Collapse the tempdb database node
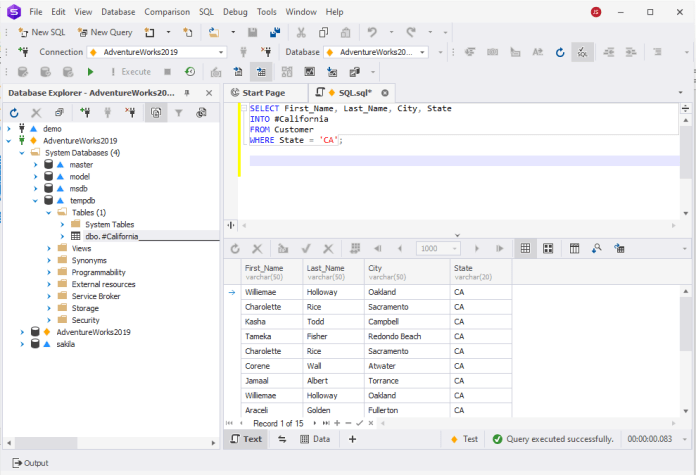696x475 pixels. click(36, 200)
